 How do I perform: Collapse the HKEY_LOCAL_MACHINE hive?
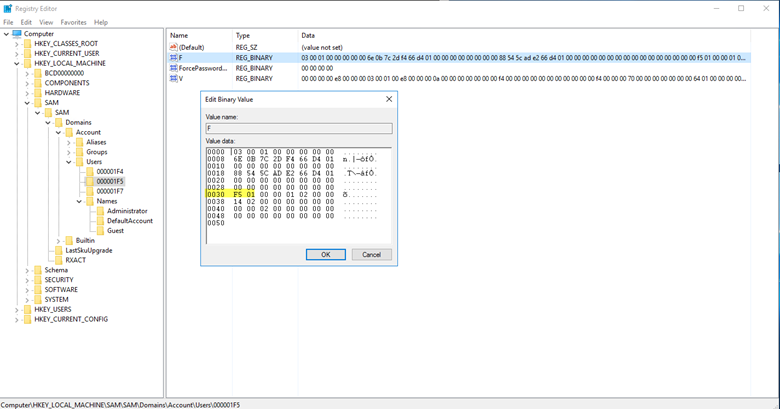click(x=16, y=64)
